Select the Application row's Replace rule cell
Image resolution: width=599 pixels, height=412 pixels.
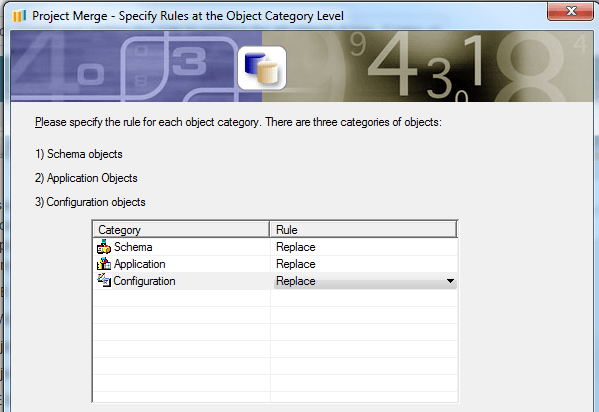point(364,264)
